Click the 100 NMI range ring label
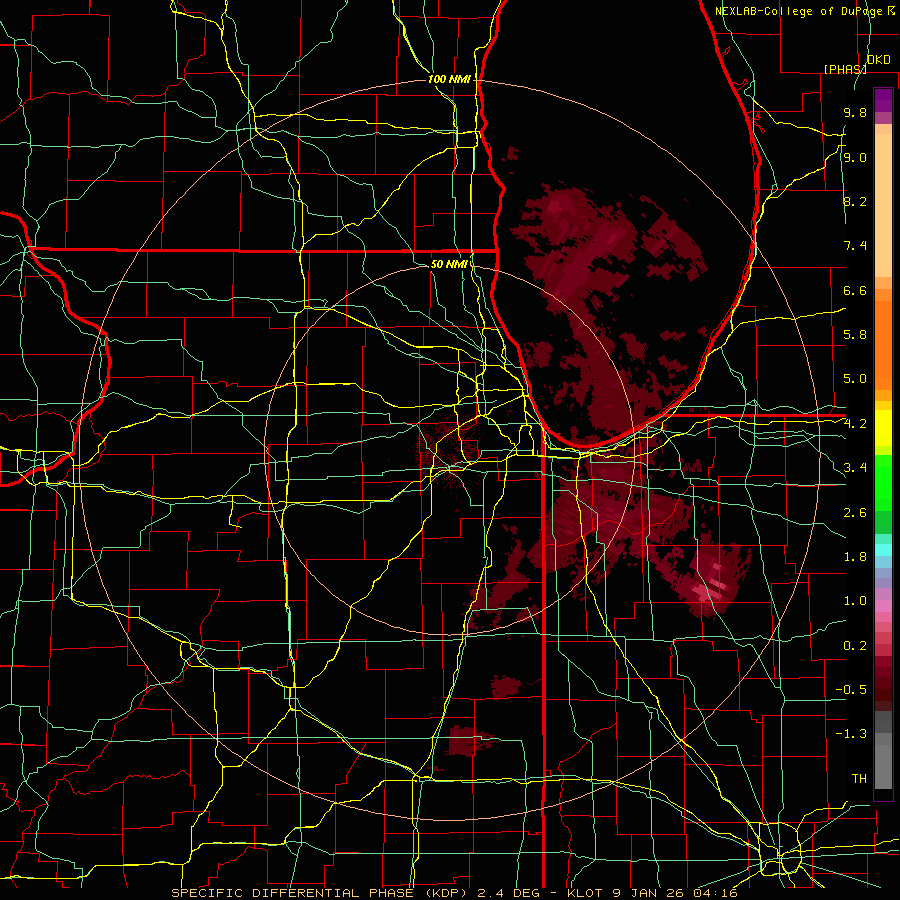 coord(449,79)
